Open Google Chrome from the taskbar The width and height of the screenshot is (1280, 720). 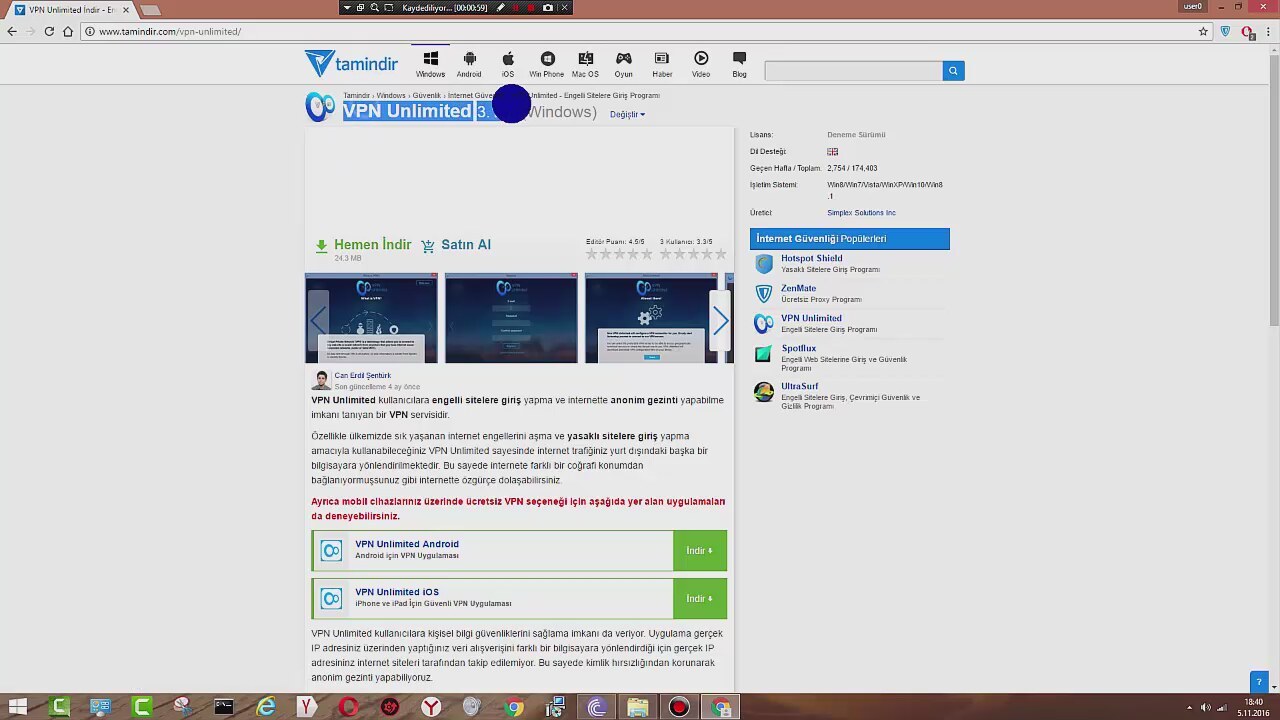coord(514,707)
